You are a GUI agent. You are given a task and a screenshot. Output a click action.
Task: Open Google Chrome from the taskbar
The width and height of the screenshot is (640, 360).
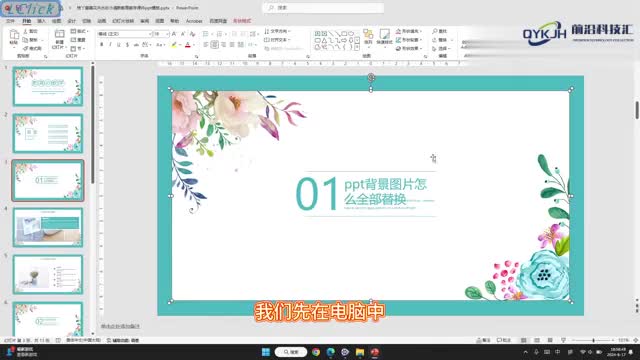point(316,352)
